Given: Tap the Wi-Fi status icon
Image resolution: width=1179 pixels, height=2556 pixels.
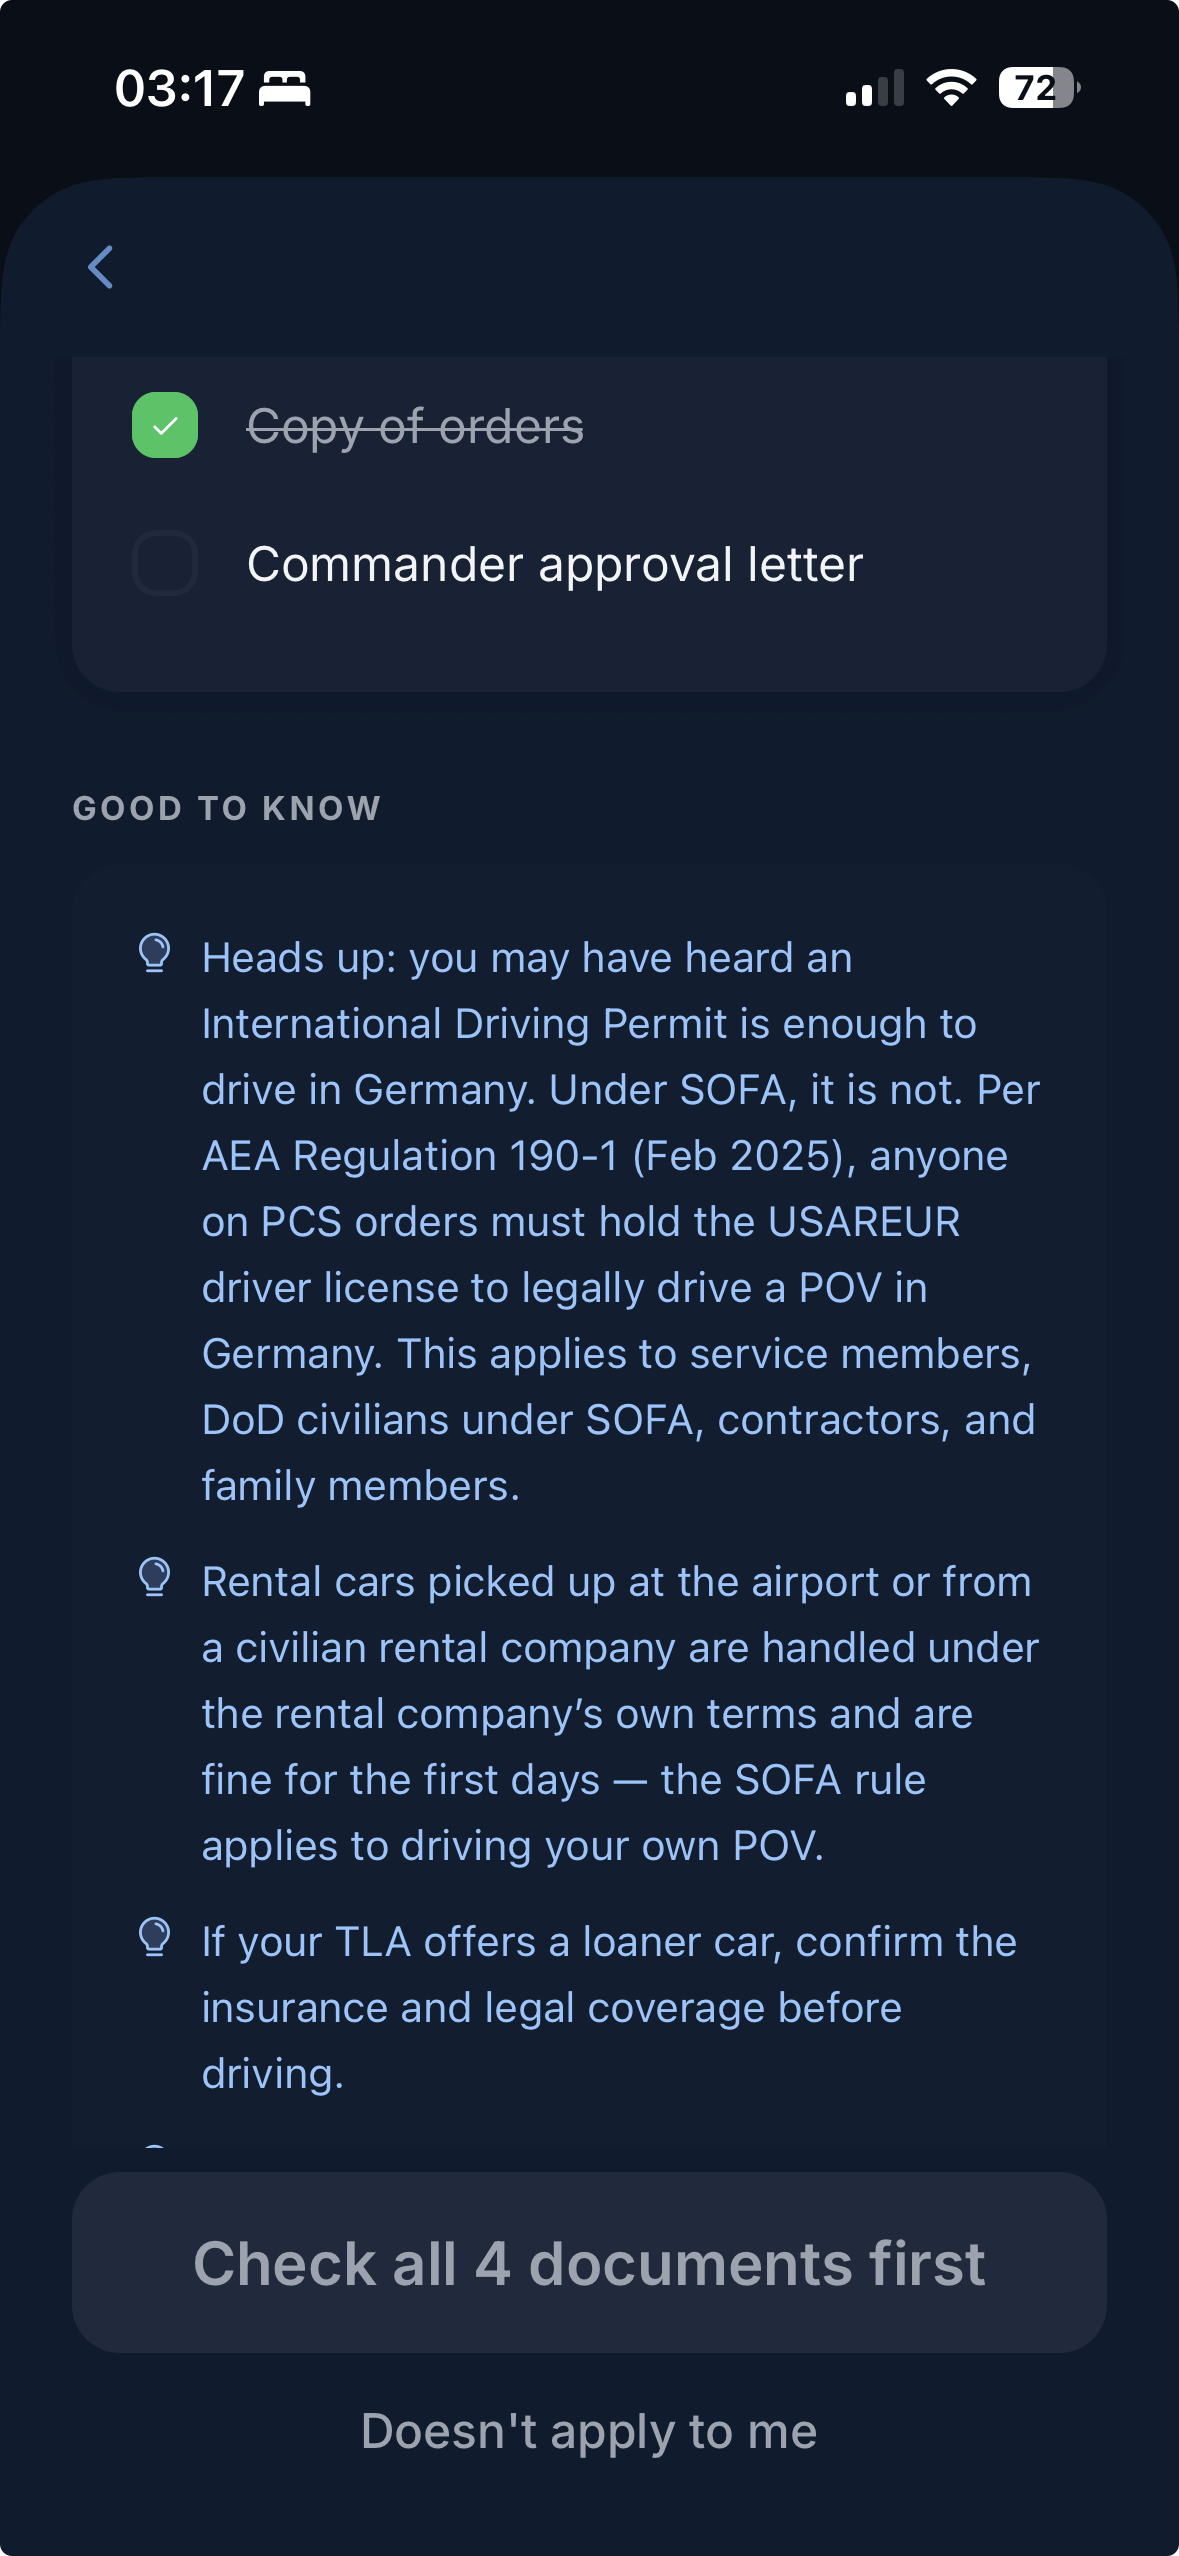Looking at the screenshot, I should pos(951,89).
